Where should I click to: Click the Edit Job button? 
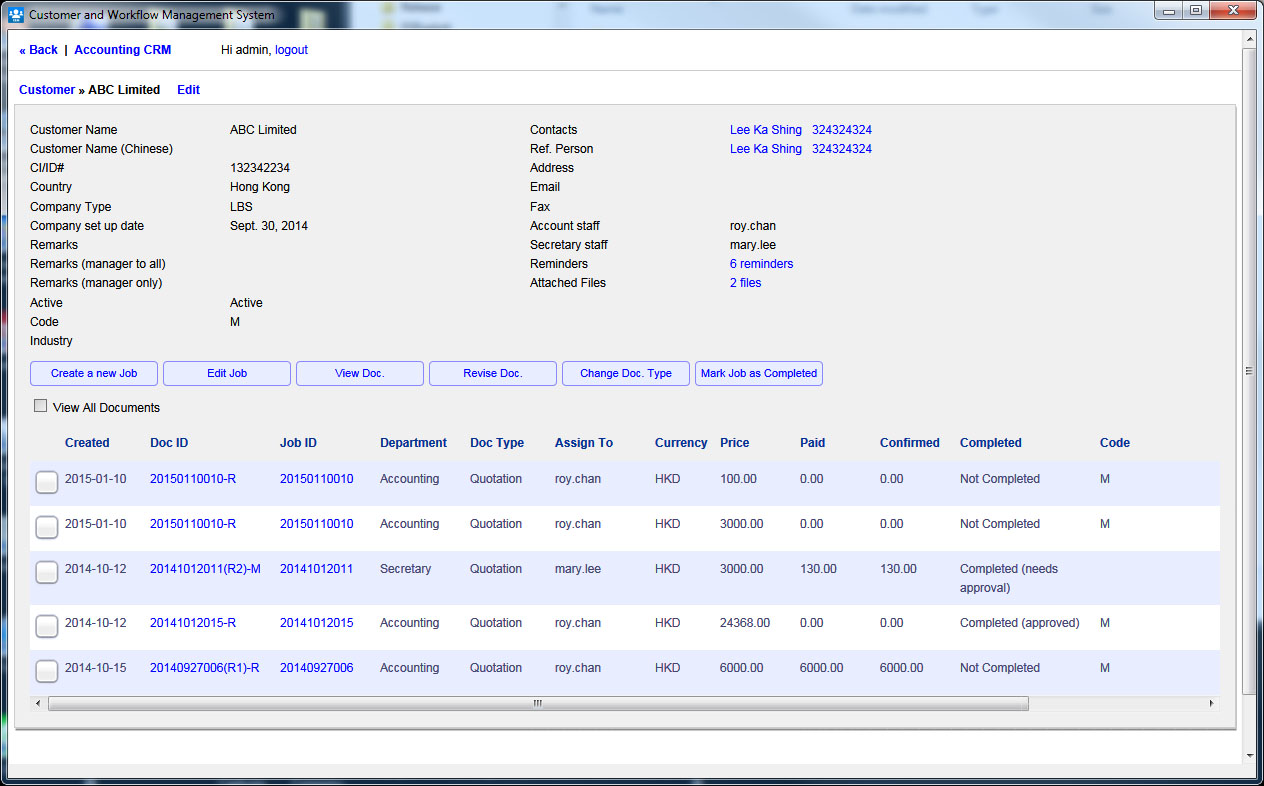[x=227, y=373]
